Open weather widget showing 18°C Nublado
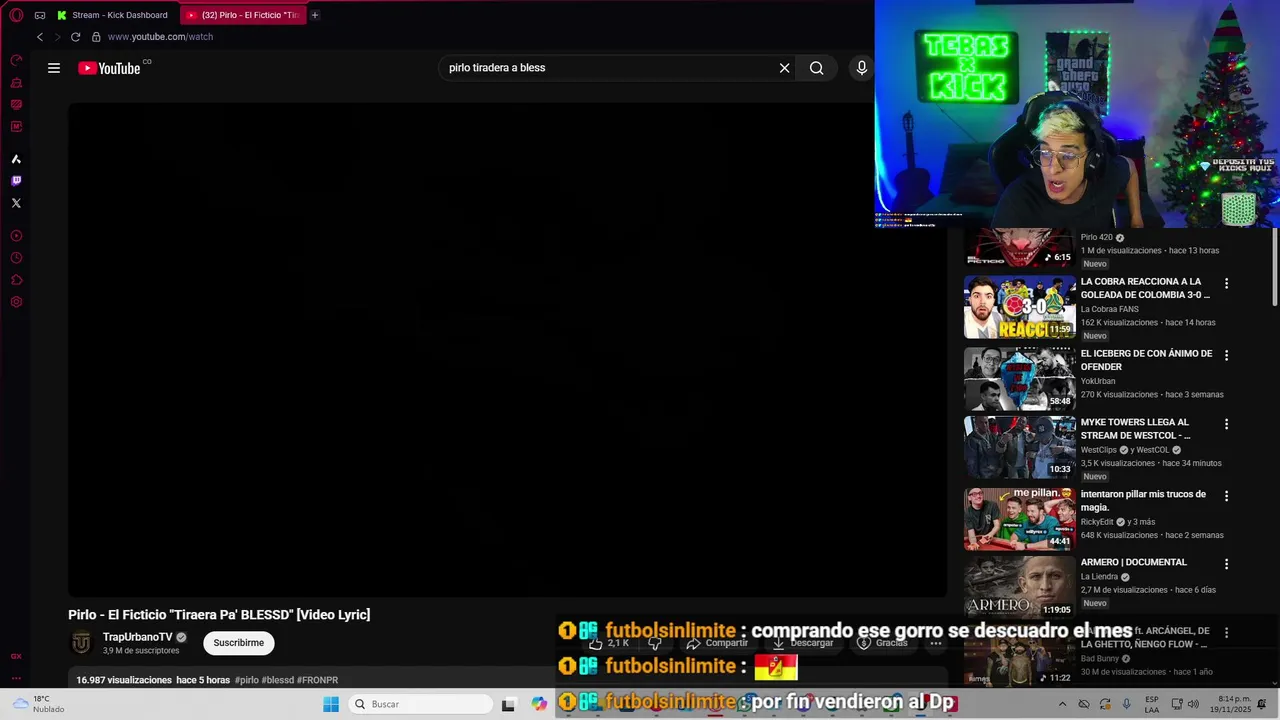This screenshot has width=1280, height=720. pyautogui.click(x=38, y=704)
